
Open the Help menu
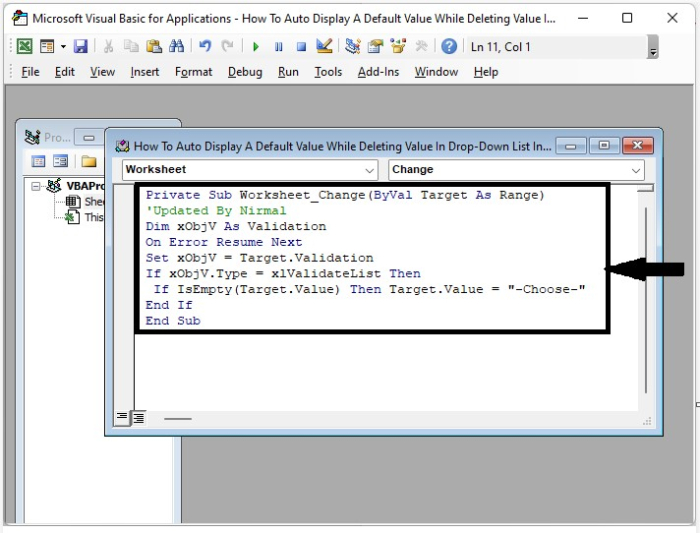tap(486, 72)
